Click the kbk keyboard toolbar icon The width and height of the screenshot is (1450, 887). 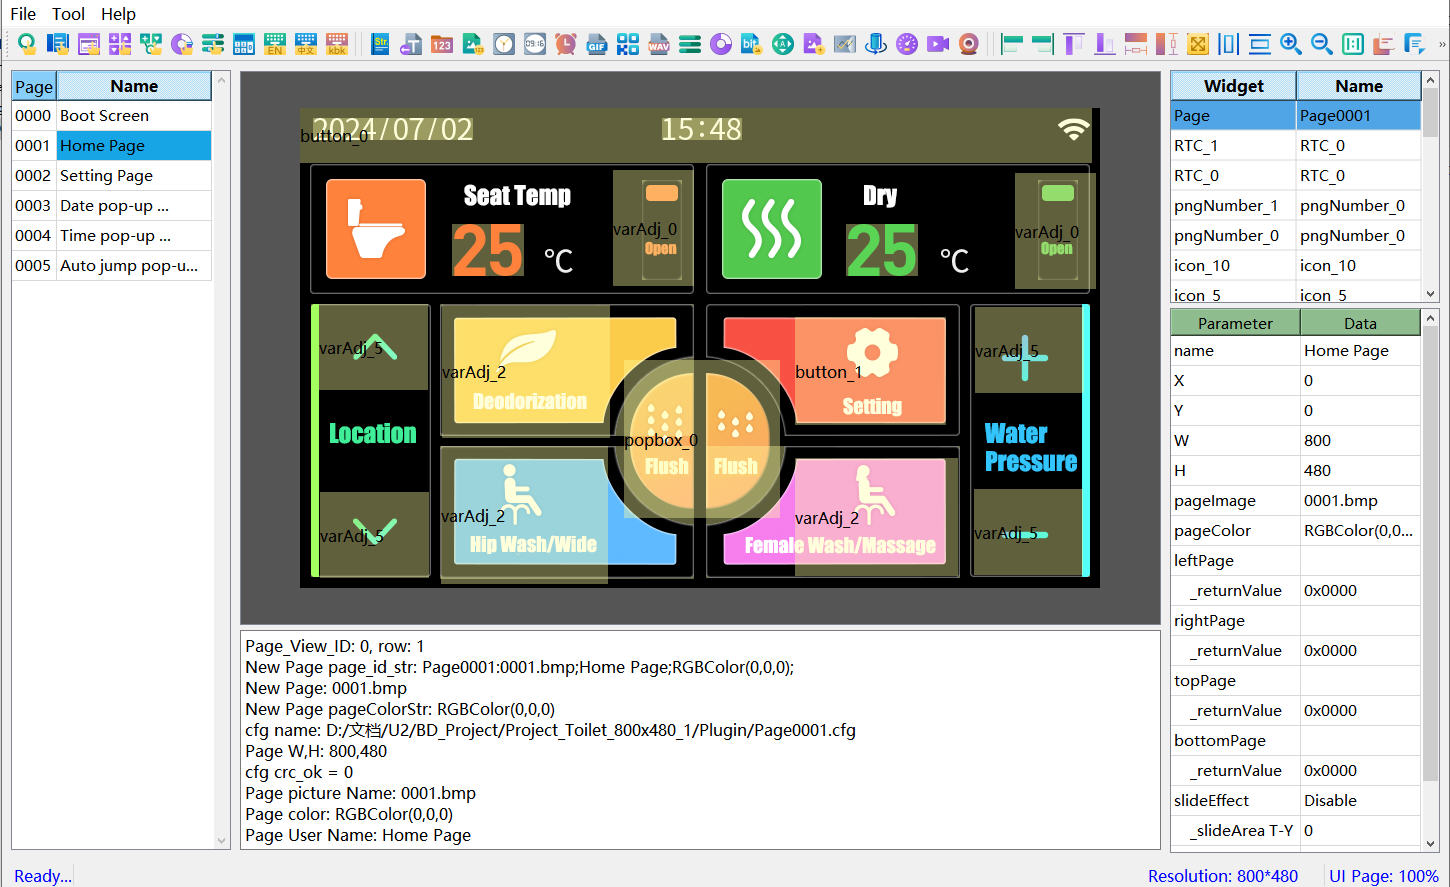[x=337, y=44]
